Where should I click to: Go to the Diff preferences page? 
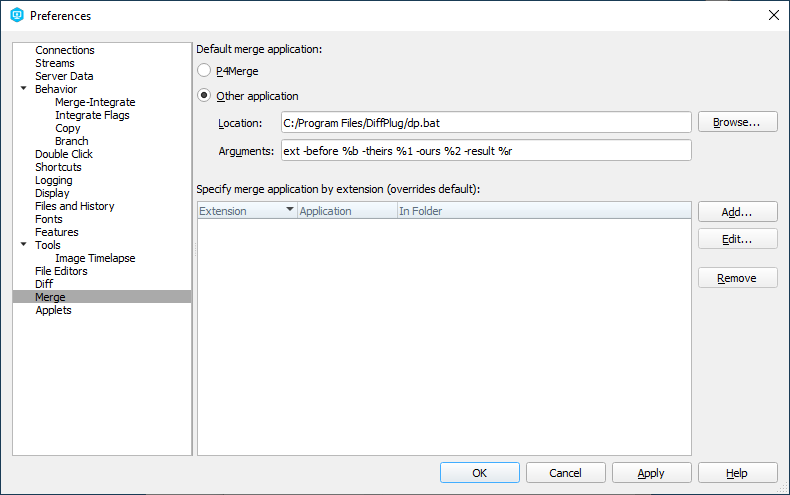pyautogui.click(x=44, y=284)
